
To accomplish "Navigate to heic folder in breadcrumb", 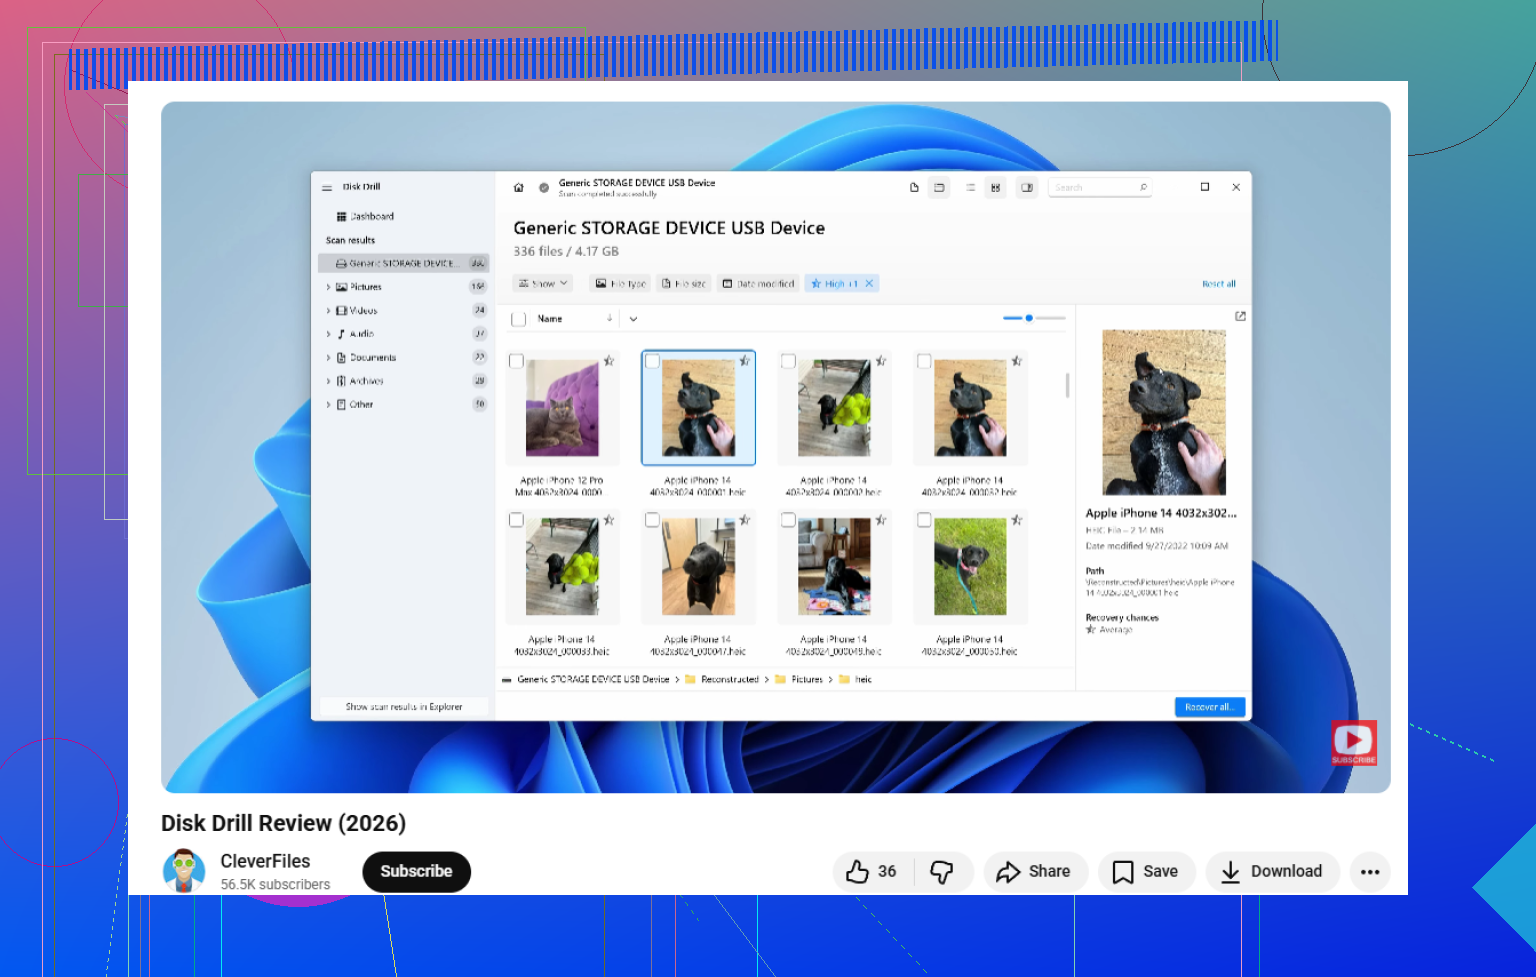I will 863,680.
